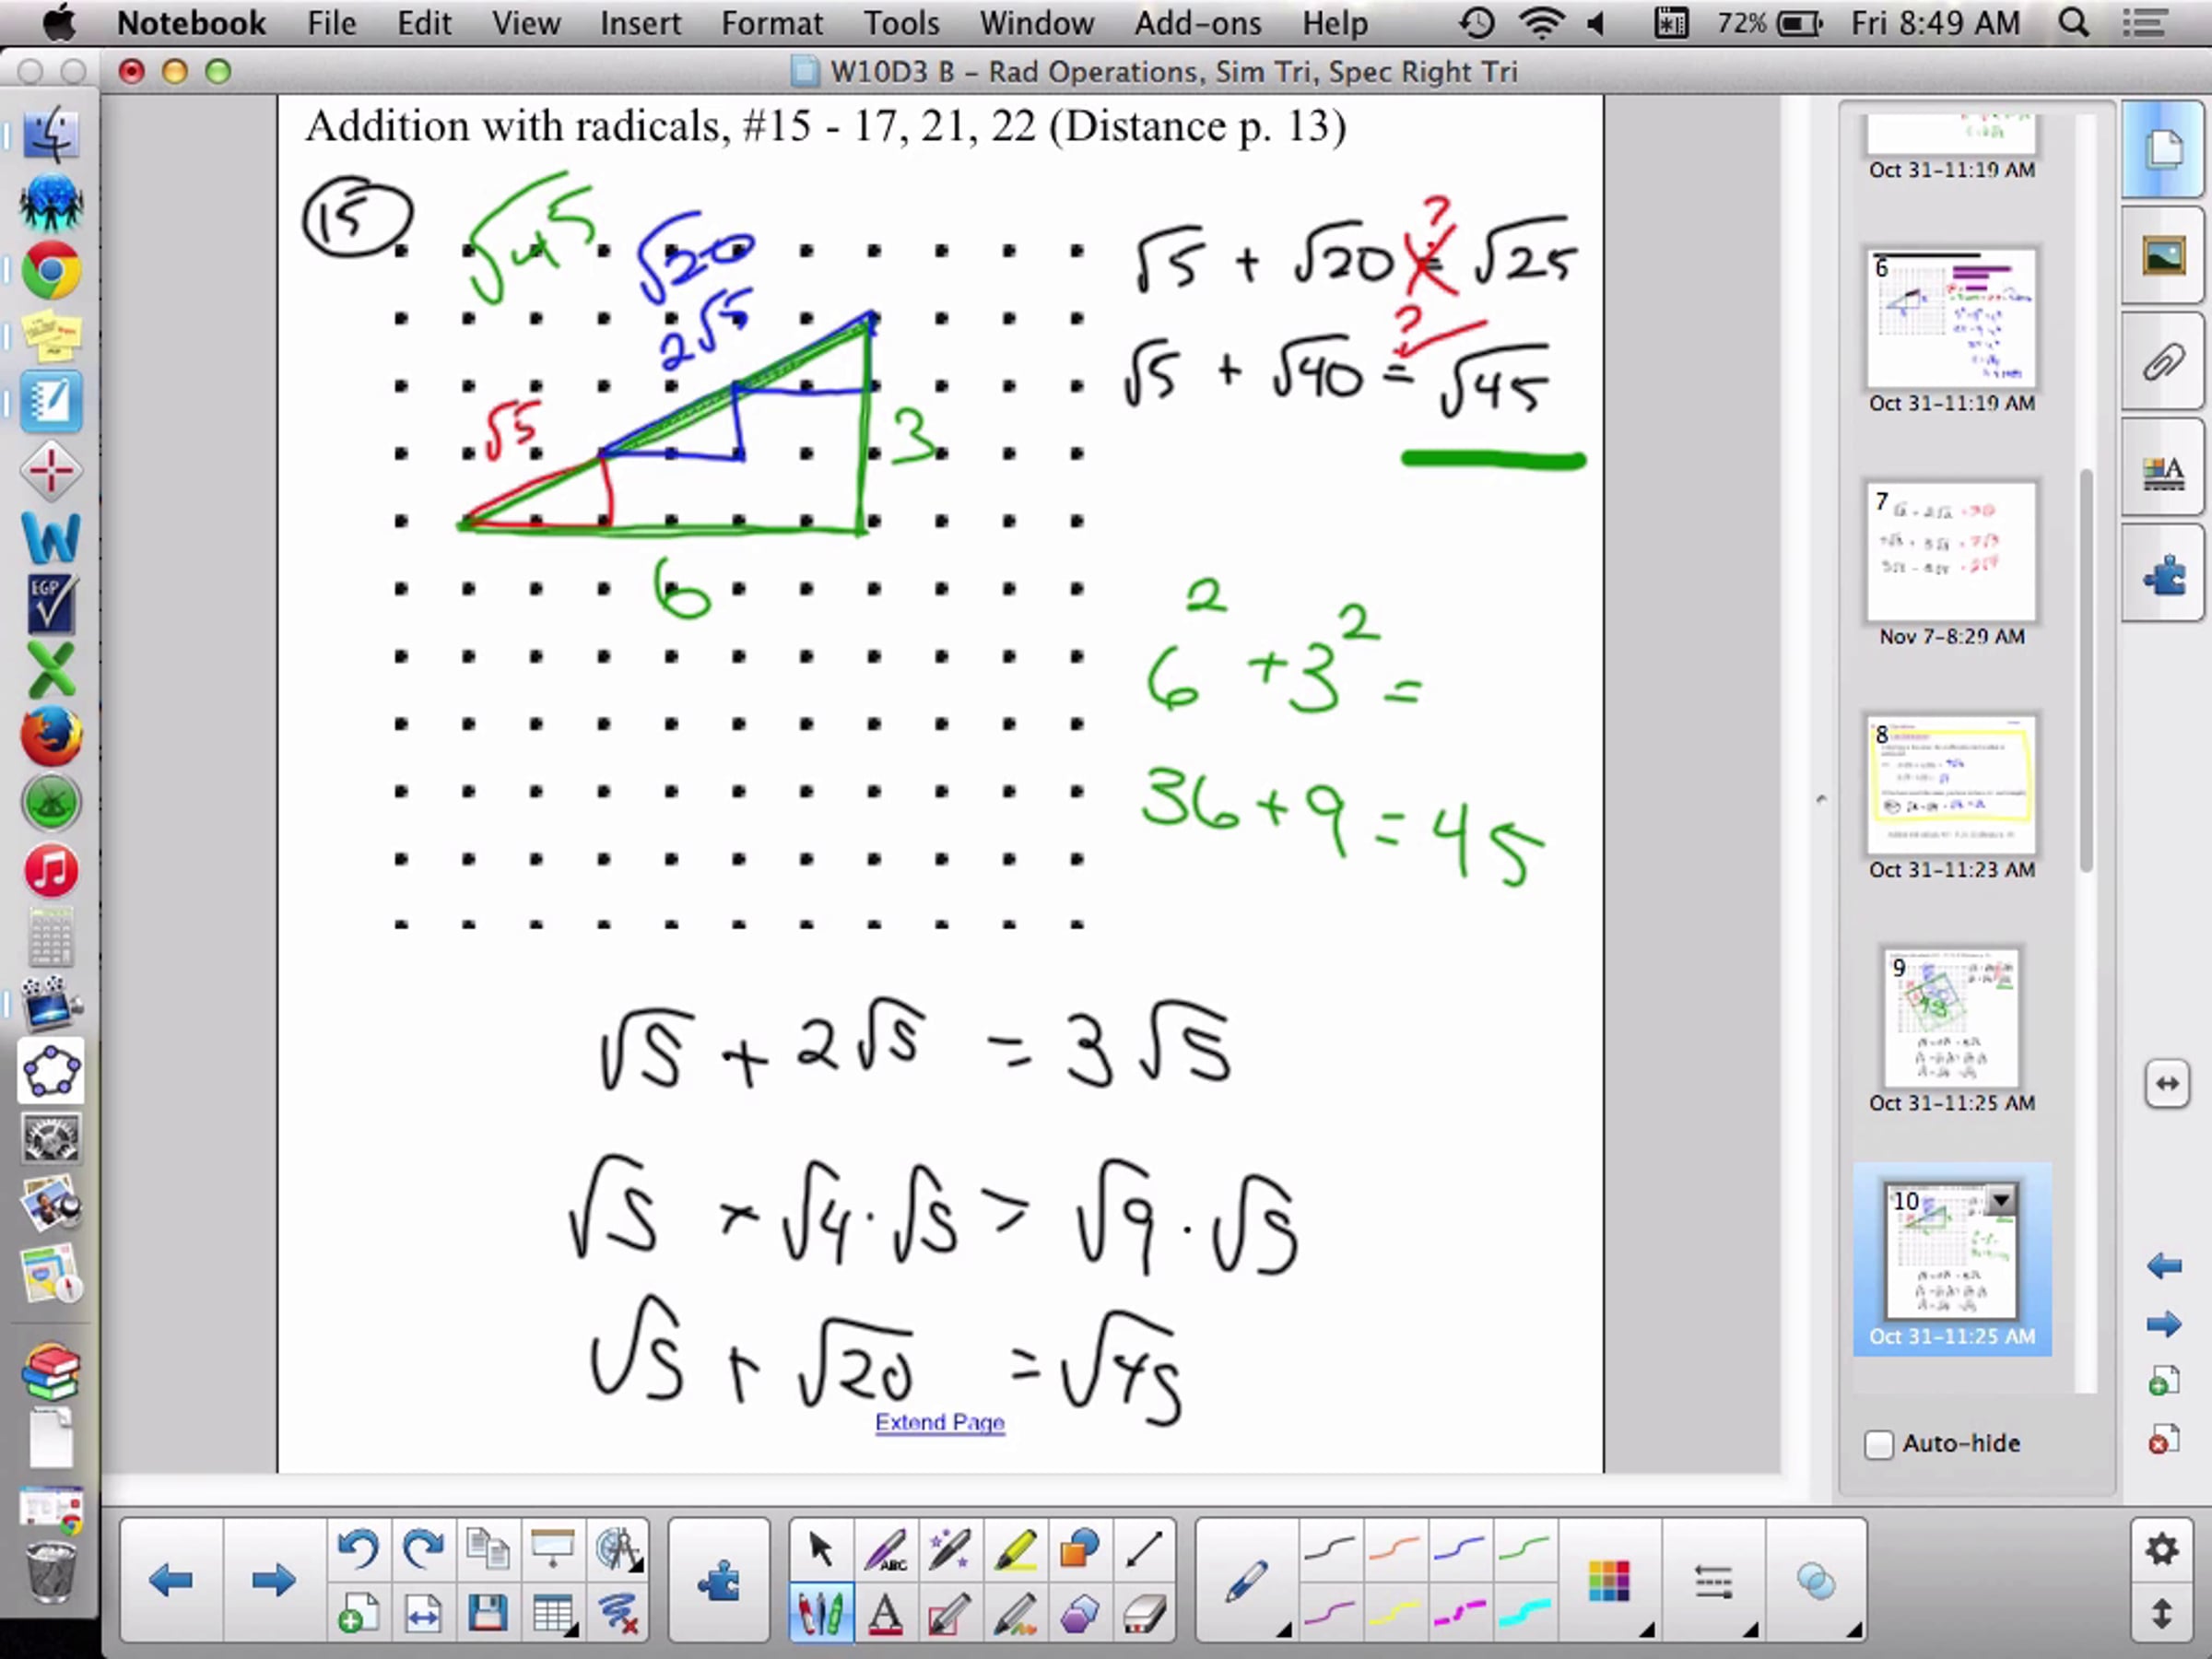The width and height of the screenshot is (2212, 1659).
Task: Enable the Auto-hide checkbox
Action: (x=1879, y=1444)
